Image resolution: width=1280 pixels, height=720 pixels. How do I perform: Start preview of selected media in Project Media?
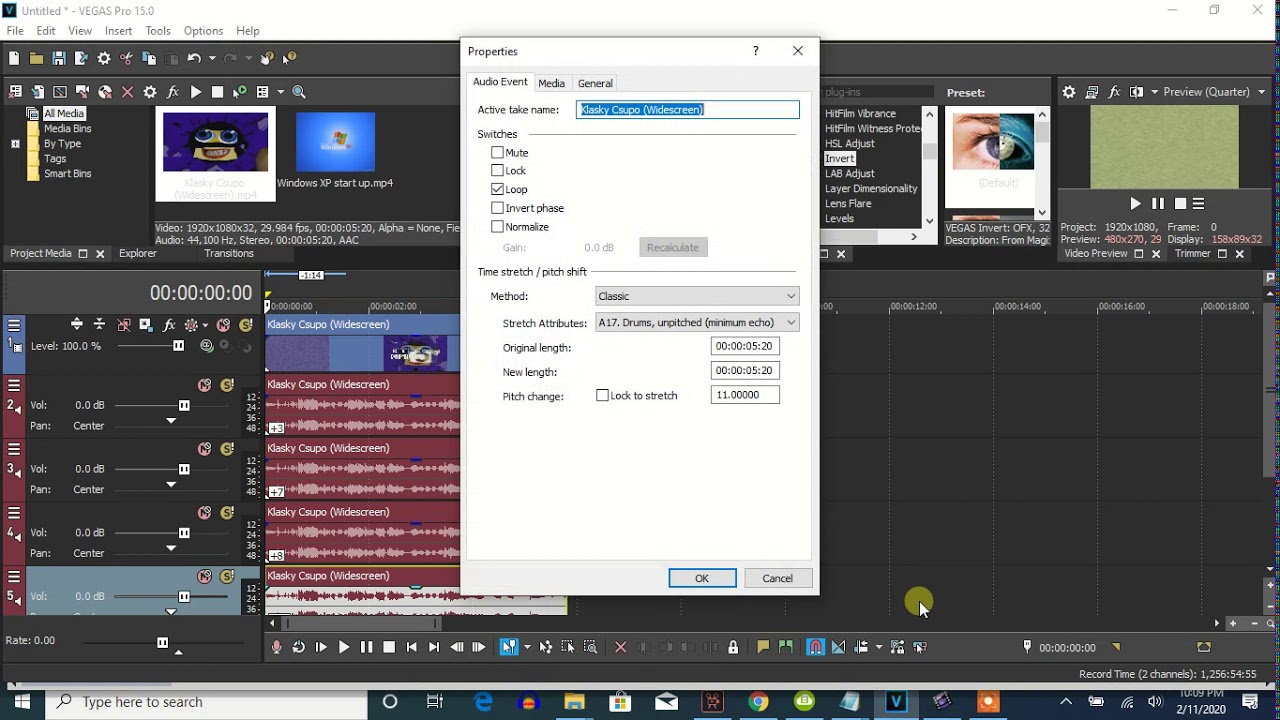tap(196, 92)
